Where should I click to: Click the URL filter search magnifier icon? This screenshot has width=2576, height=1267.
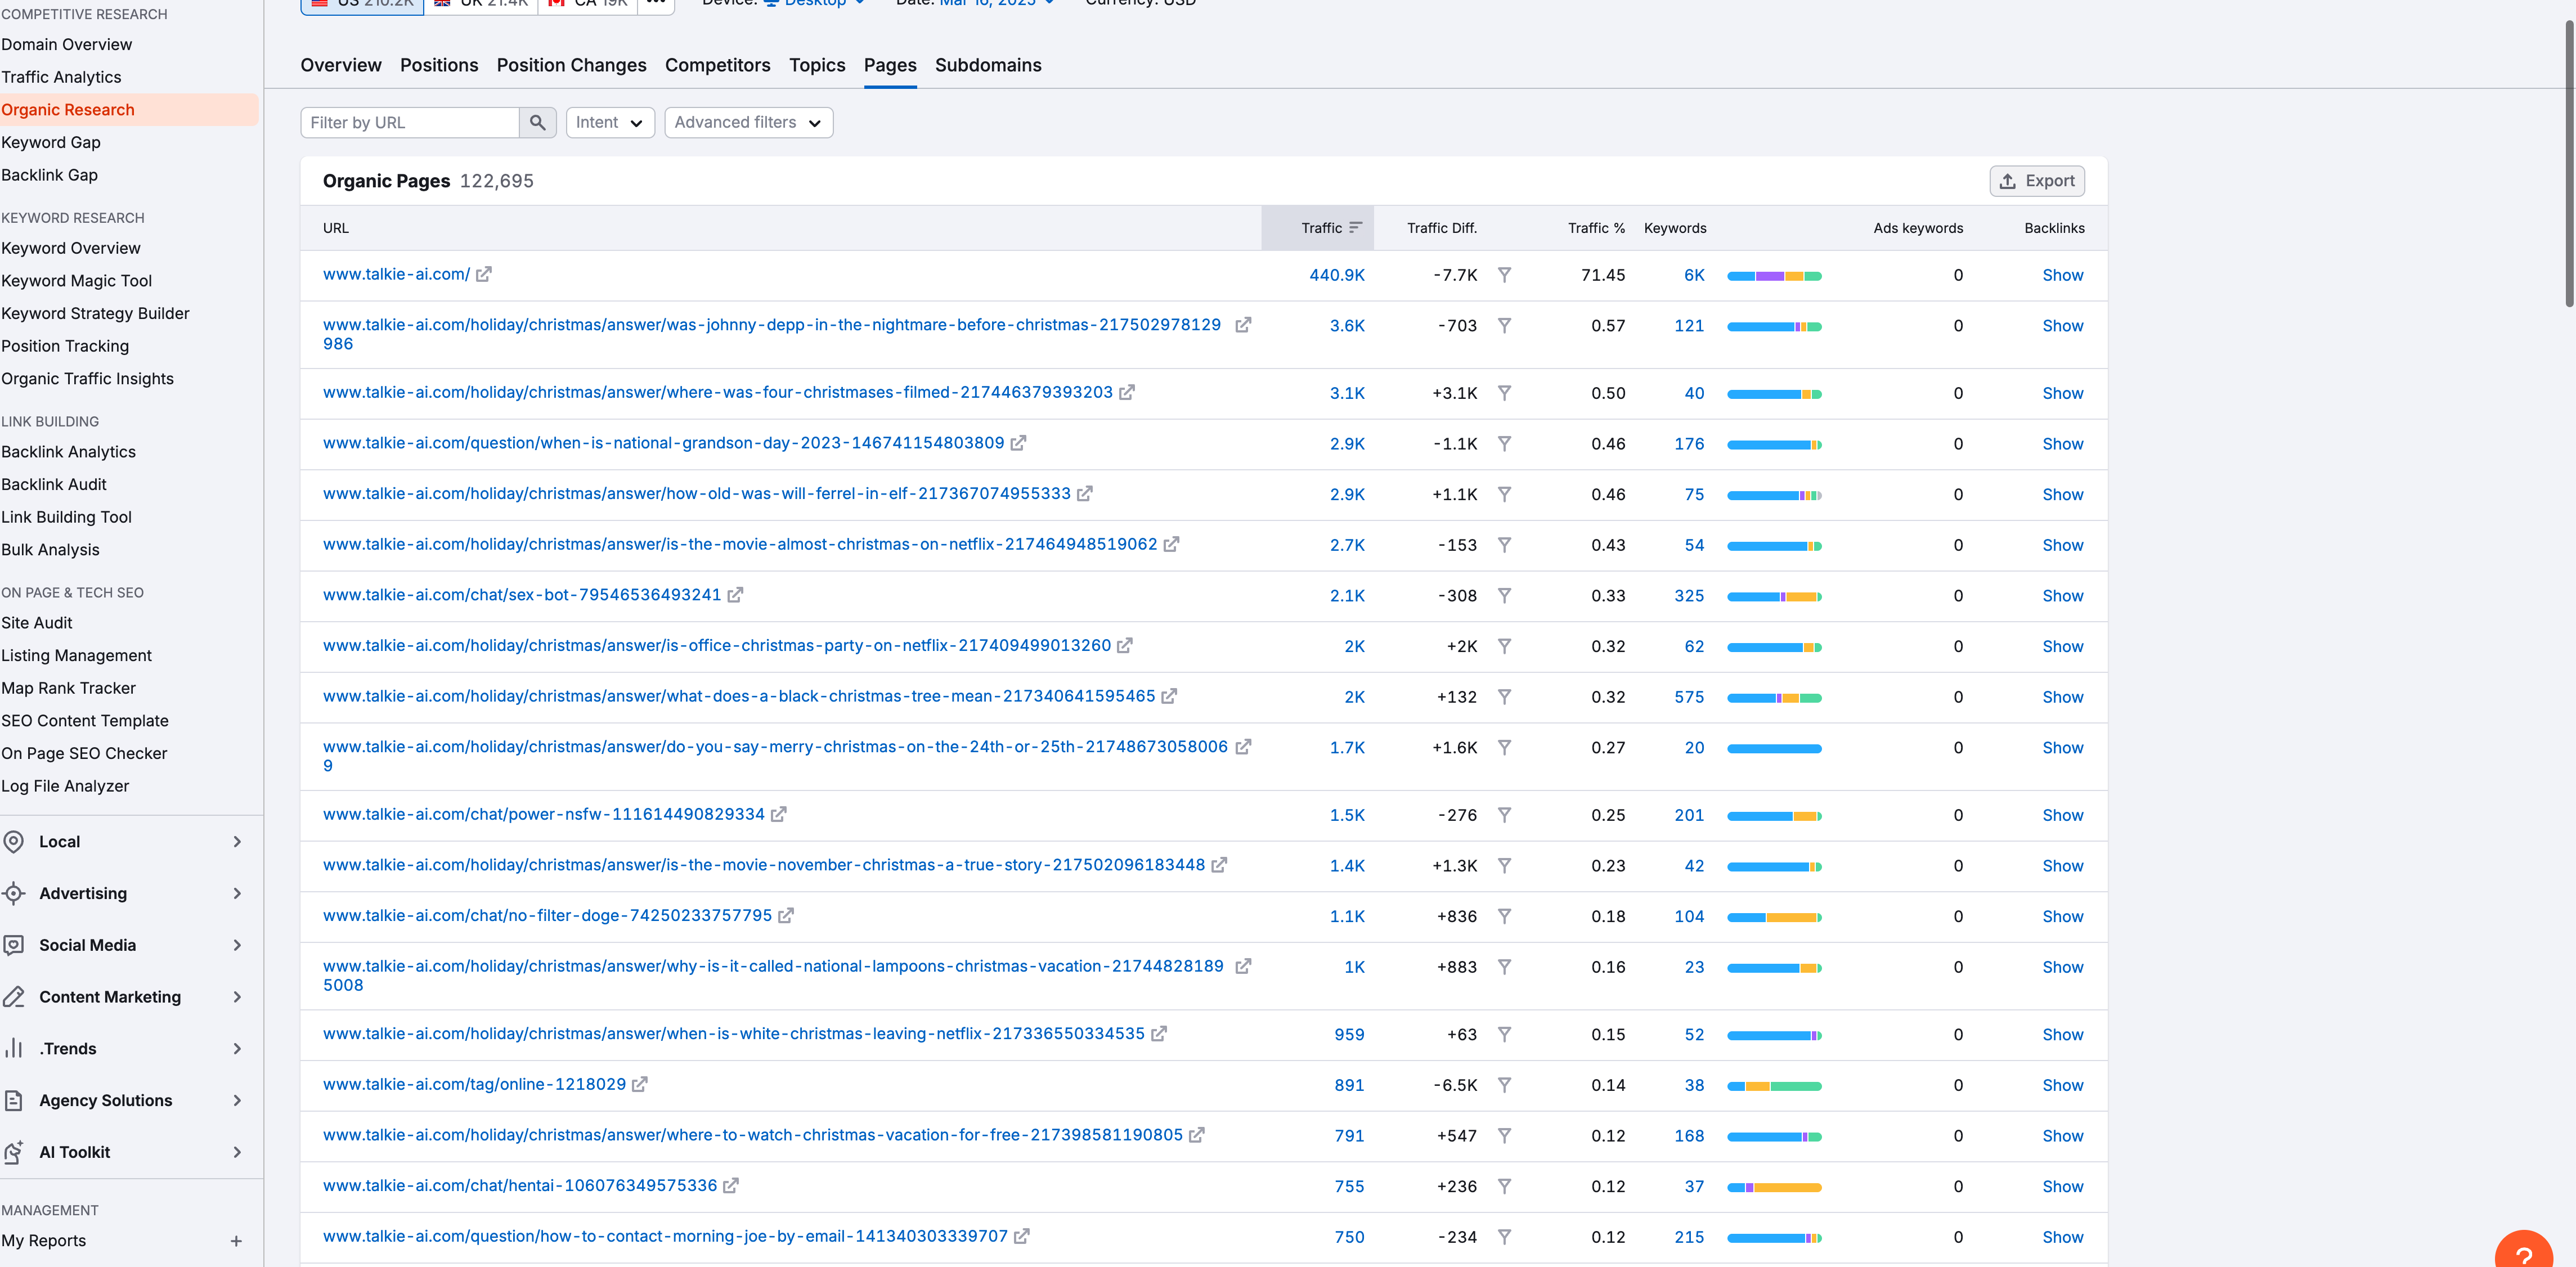point(537,122)
